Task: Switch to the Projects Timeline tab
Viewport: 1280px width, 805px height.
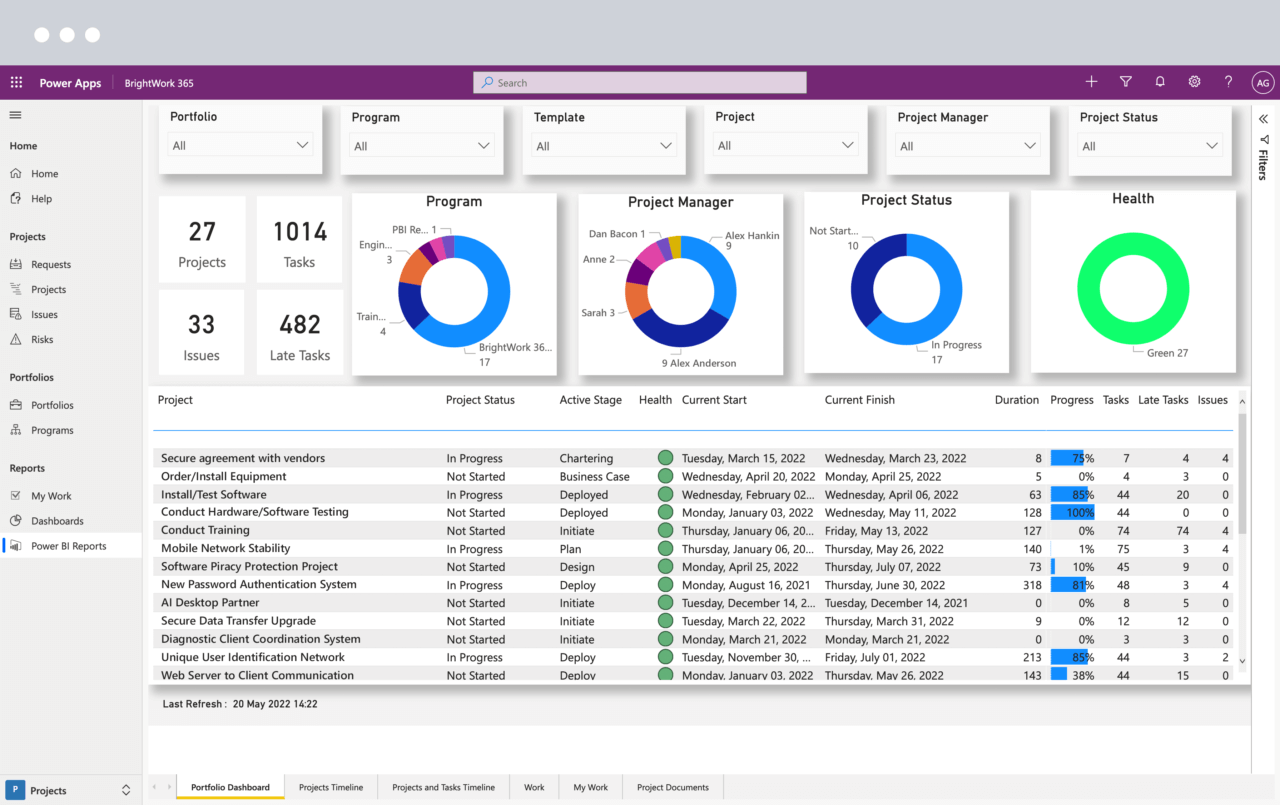Action: [x=331, y=787]
